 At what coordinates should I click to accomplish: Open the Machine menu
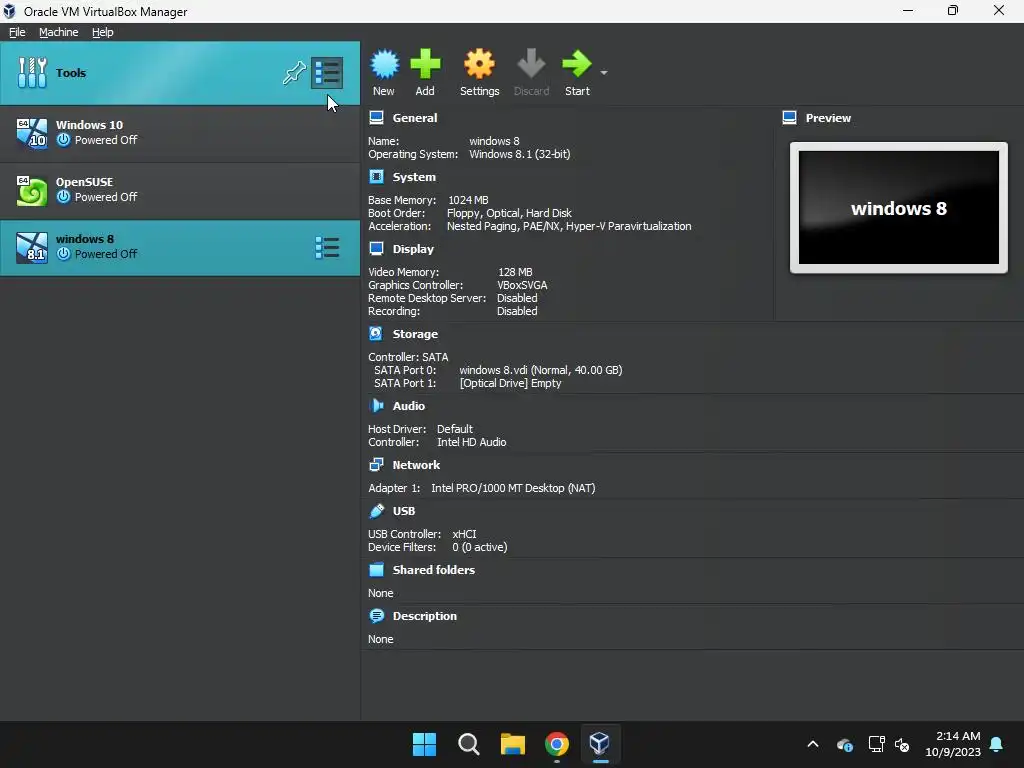[58, 32]
